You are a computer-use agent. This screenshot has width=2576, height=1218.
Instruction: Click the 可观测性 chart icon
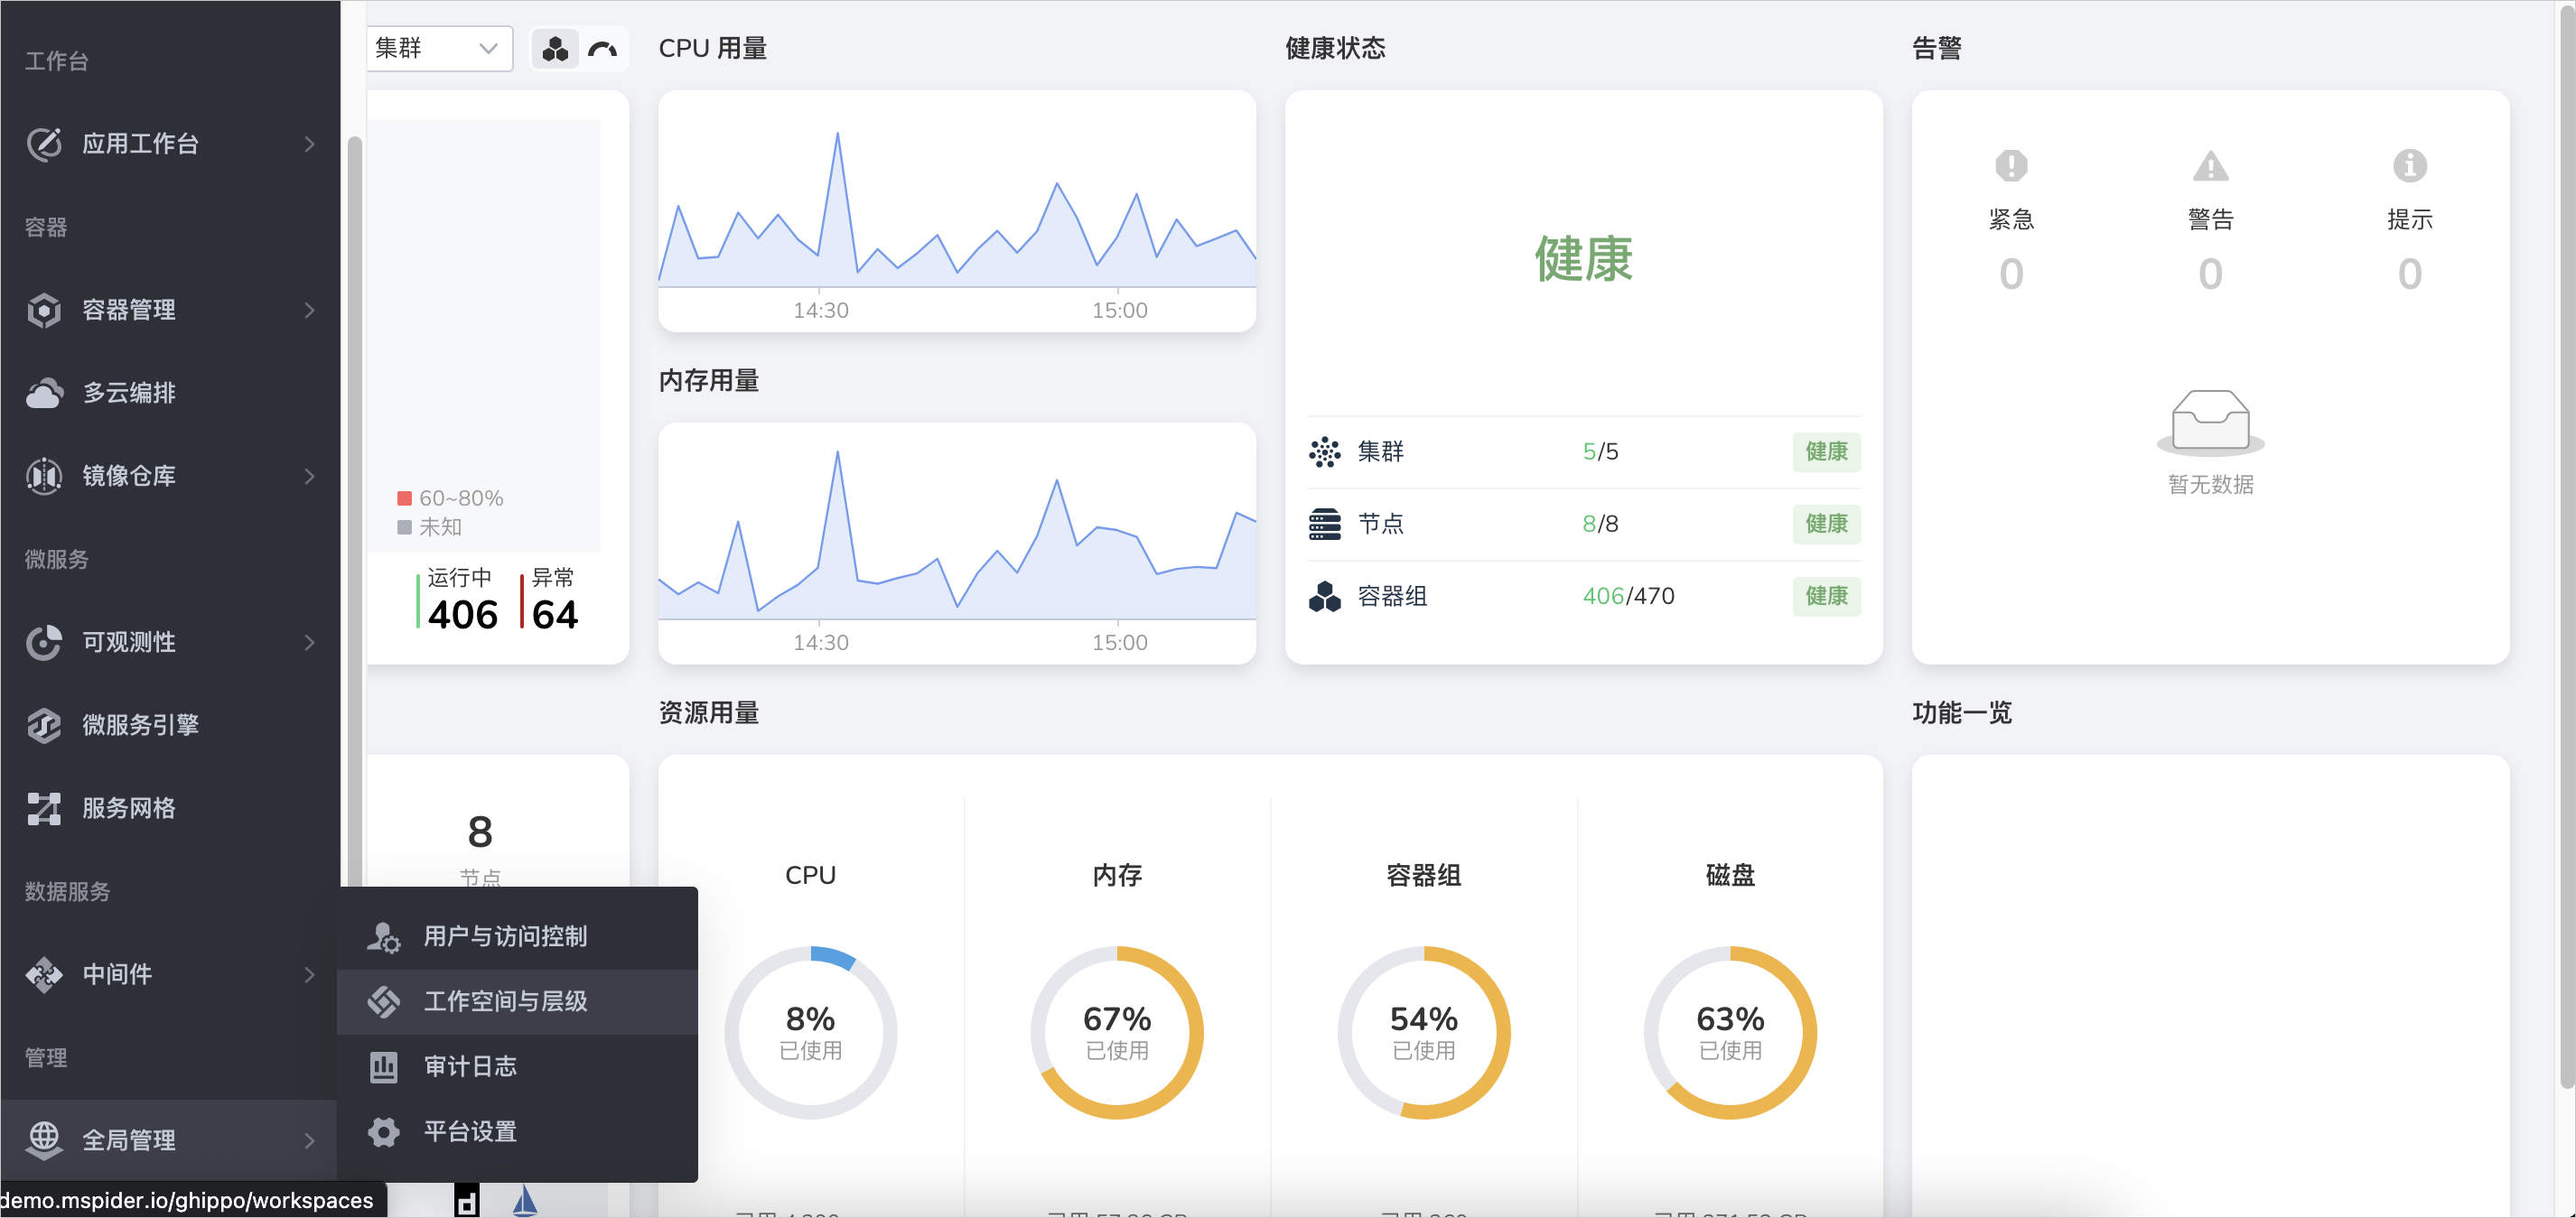click(x=44, y=642)
